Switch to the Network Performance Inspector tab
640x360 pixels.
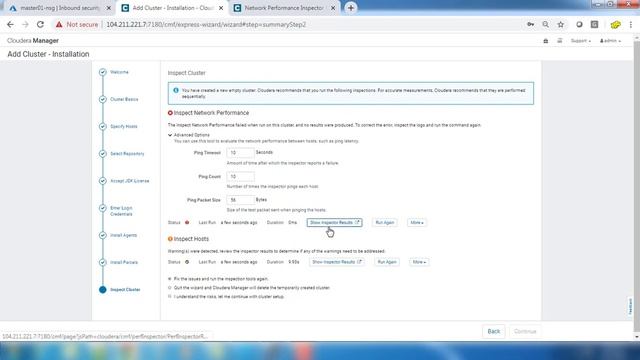284,8
